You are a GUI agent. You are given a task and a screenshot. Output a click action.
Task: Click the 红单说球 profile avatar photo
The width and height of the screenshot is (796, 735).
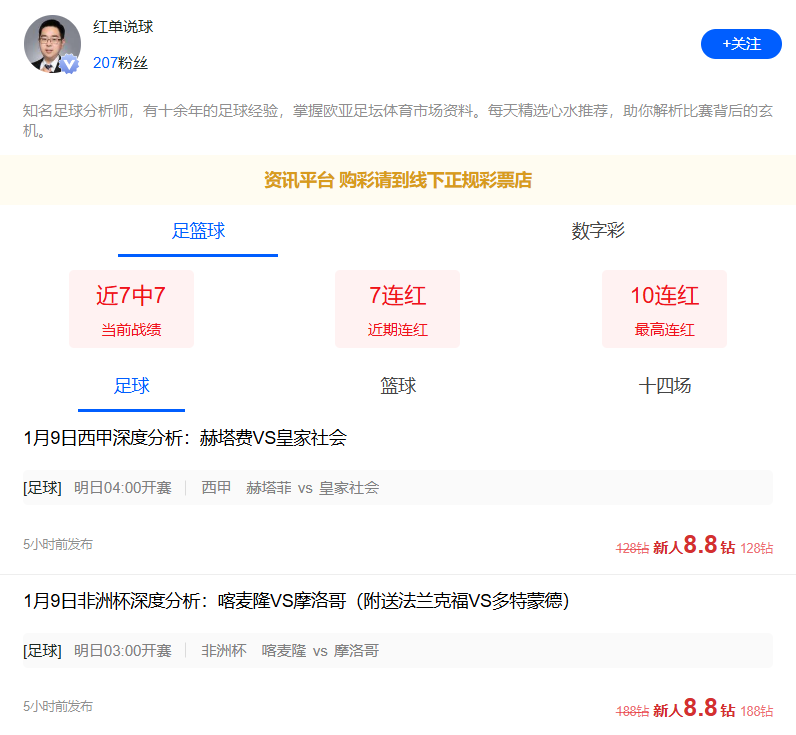pos(51,42)
